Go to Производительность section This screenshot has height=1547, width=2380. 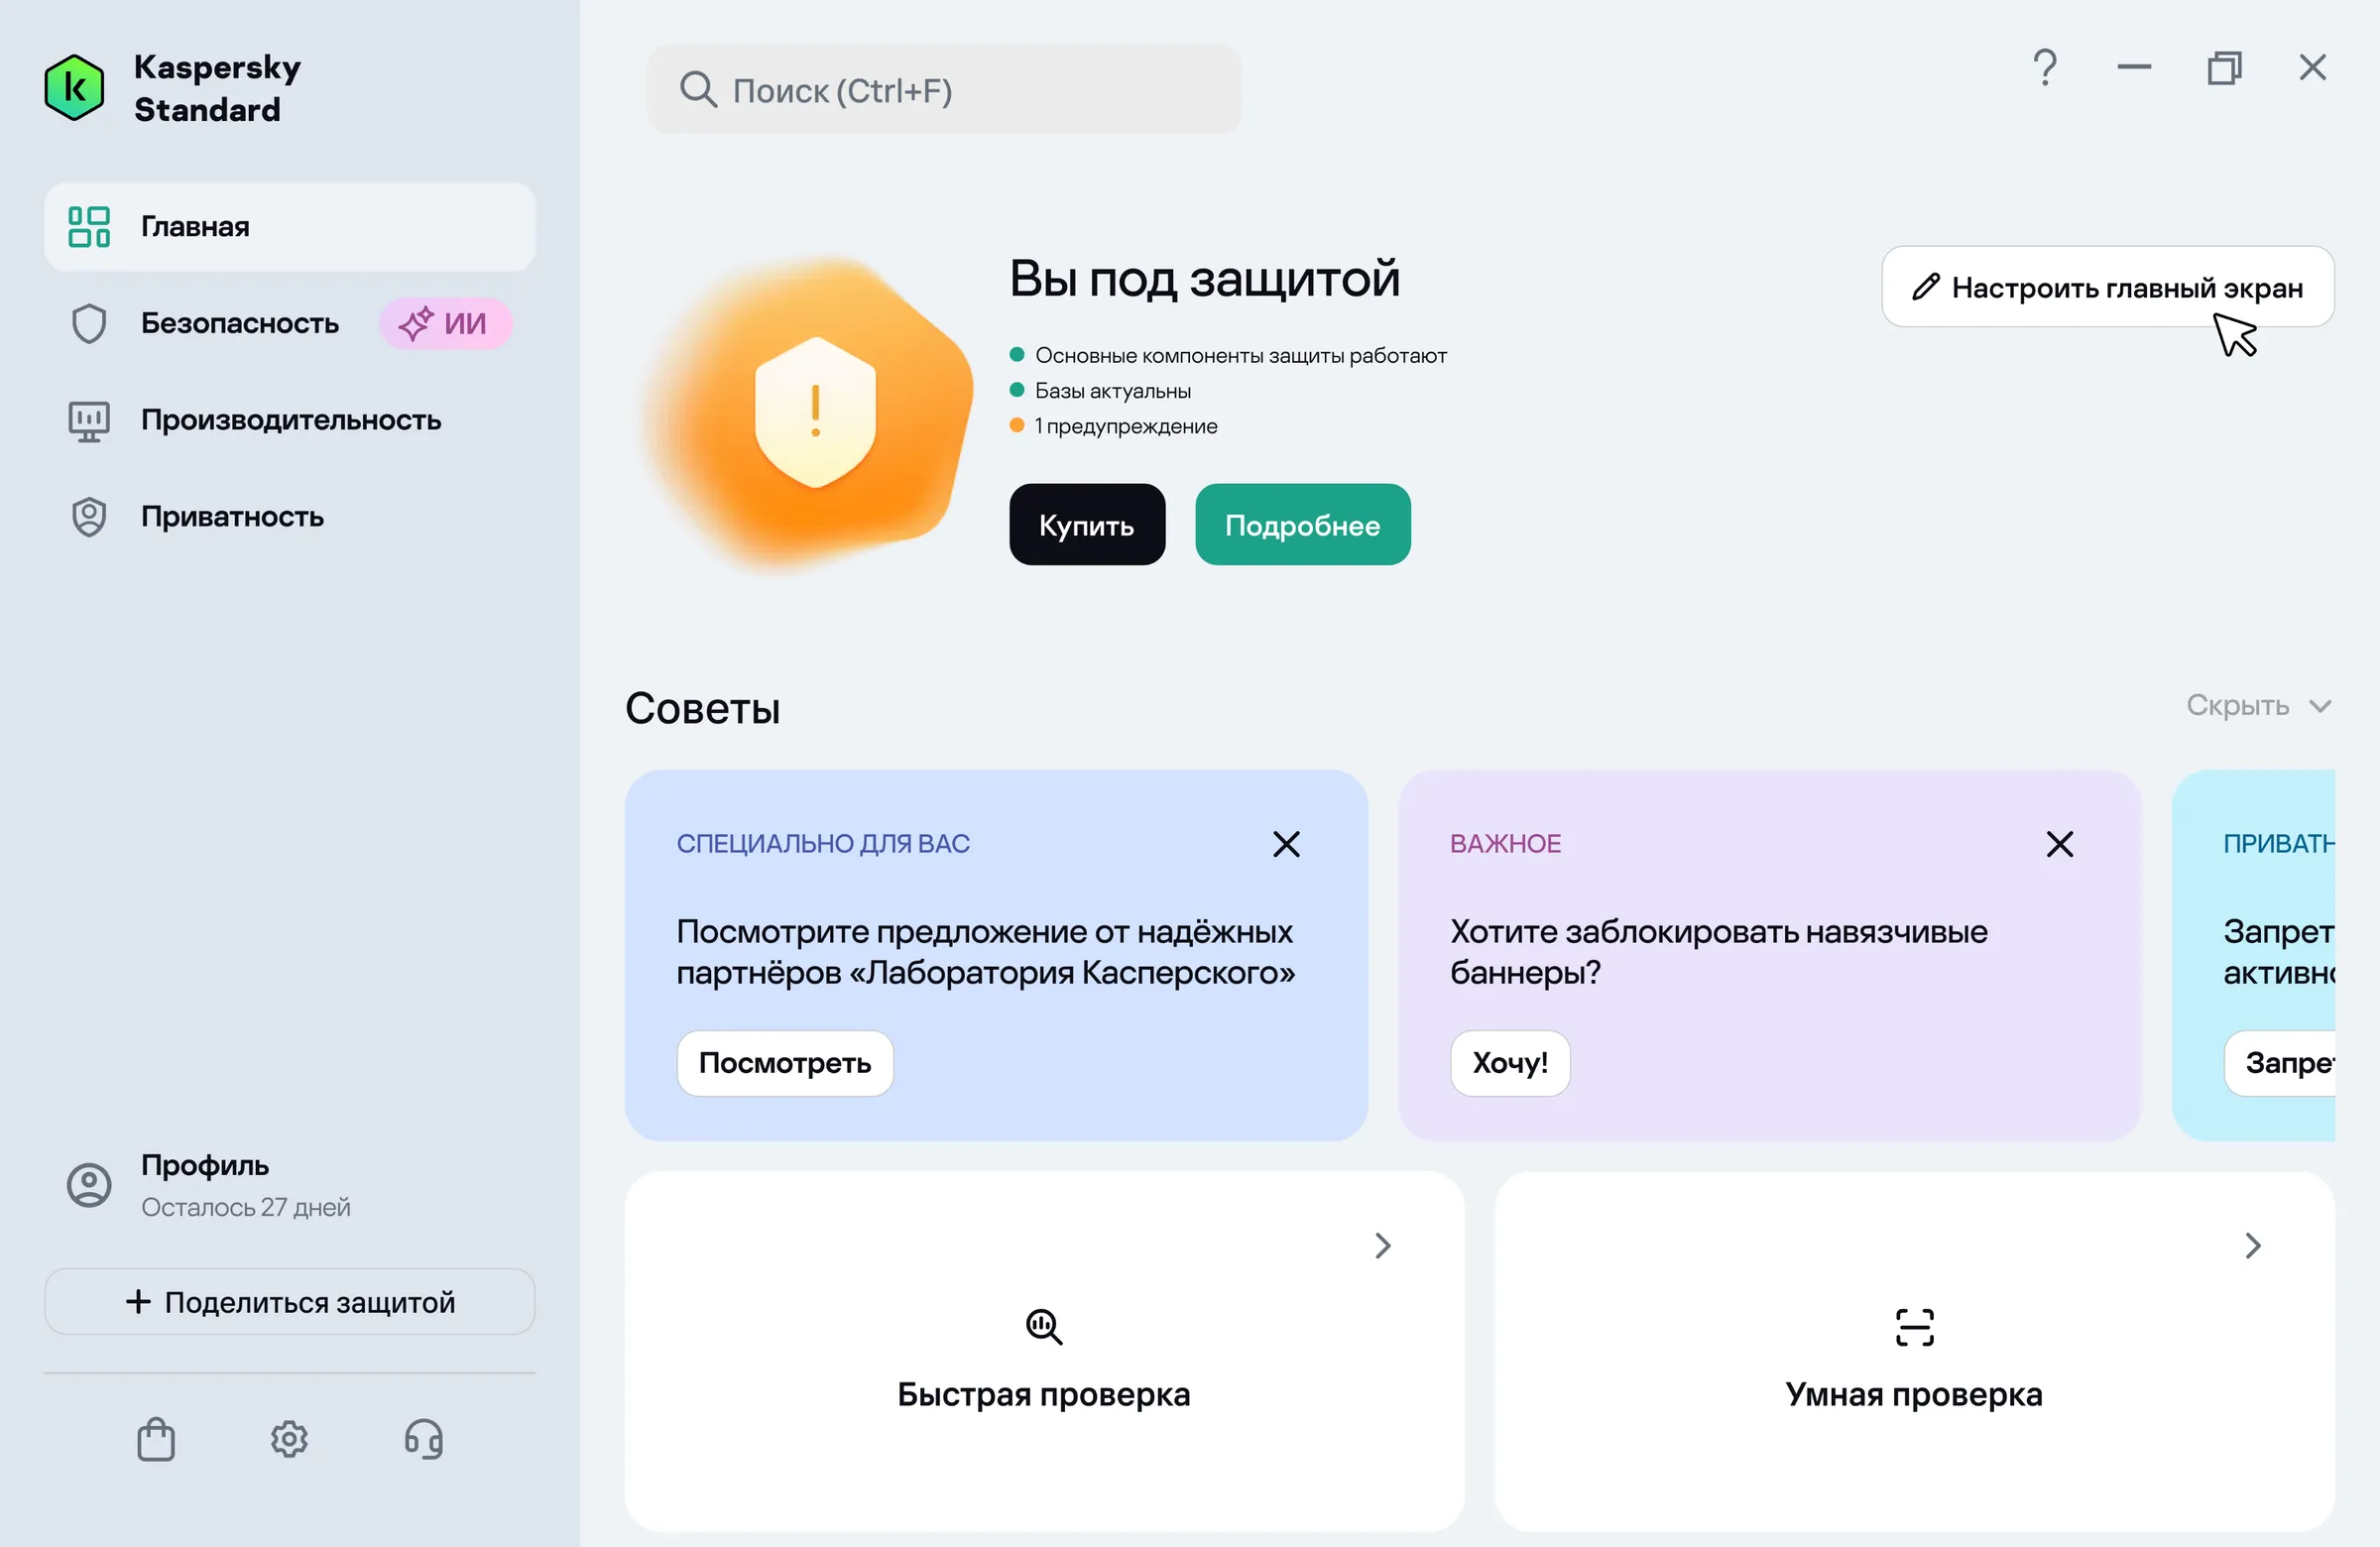pyautogui.click(x=290, y=420)
